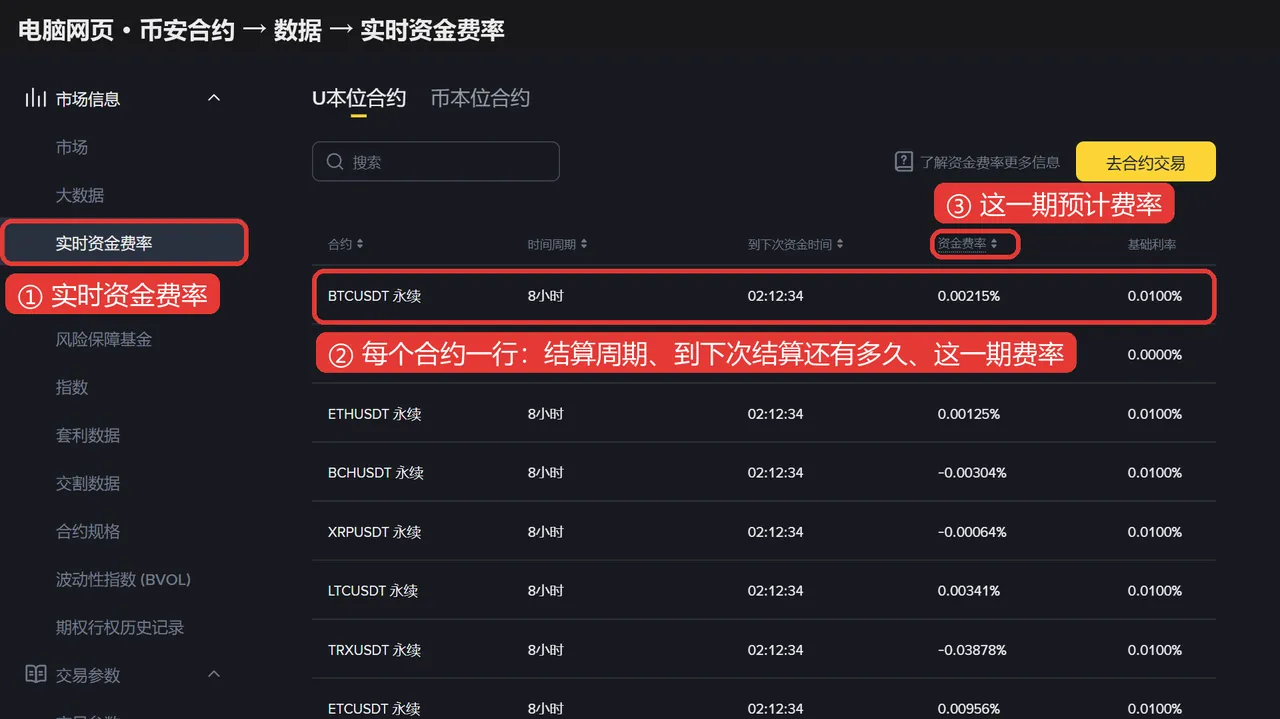The image size is (1280, 719).
Task: Click 8小时 period in the BTCUSDT row
Action: click(x=546, y=296)
